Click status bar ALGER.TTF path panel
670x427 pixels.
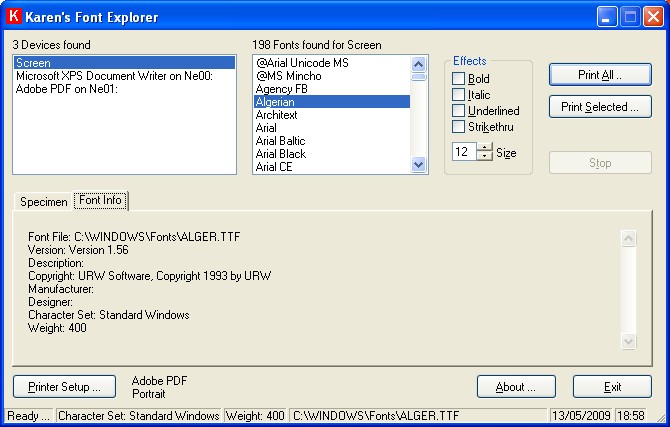click(418, 415)
